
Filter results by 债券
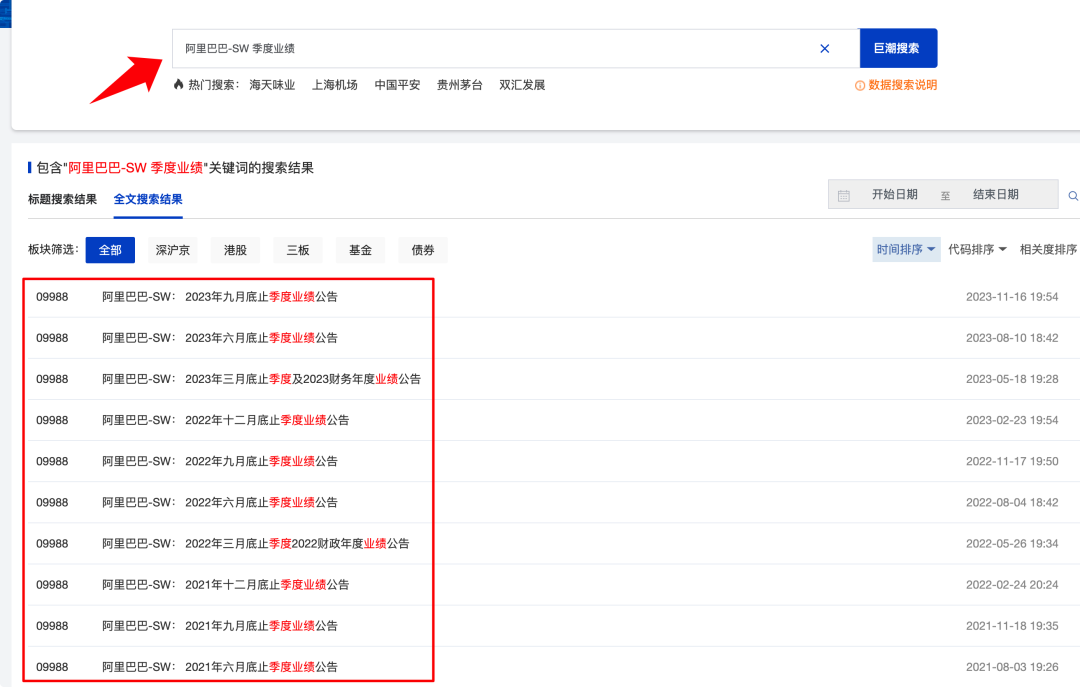point(423,250)
